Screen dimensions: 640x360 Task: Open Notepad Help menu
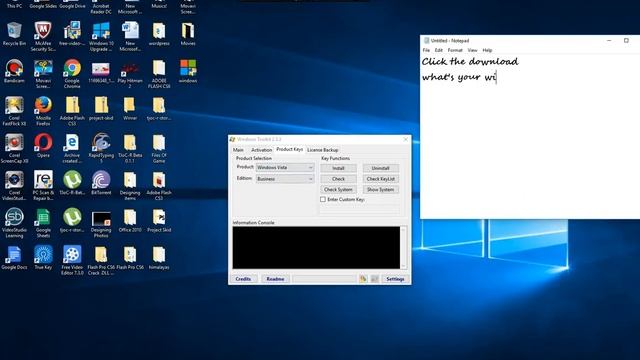click(487, 50)
